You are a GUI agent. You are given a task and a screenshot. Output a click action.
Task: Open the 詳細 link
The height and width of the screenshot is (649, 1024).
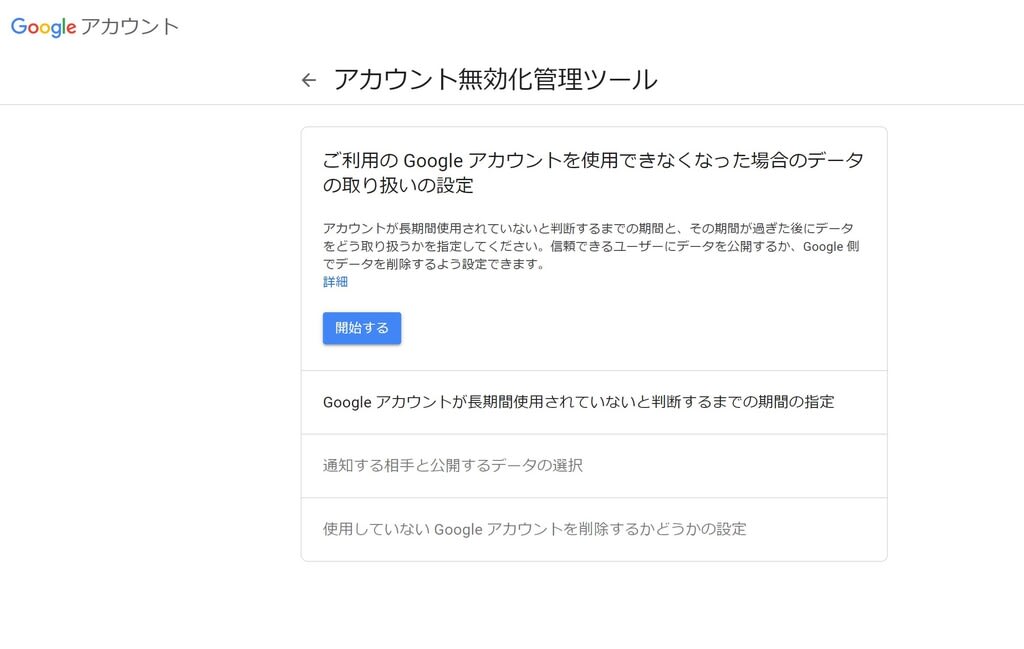click(335, 282)
